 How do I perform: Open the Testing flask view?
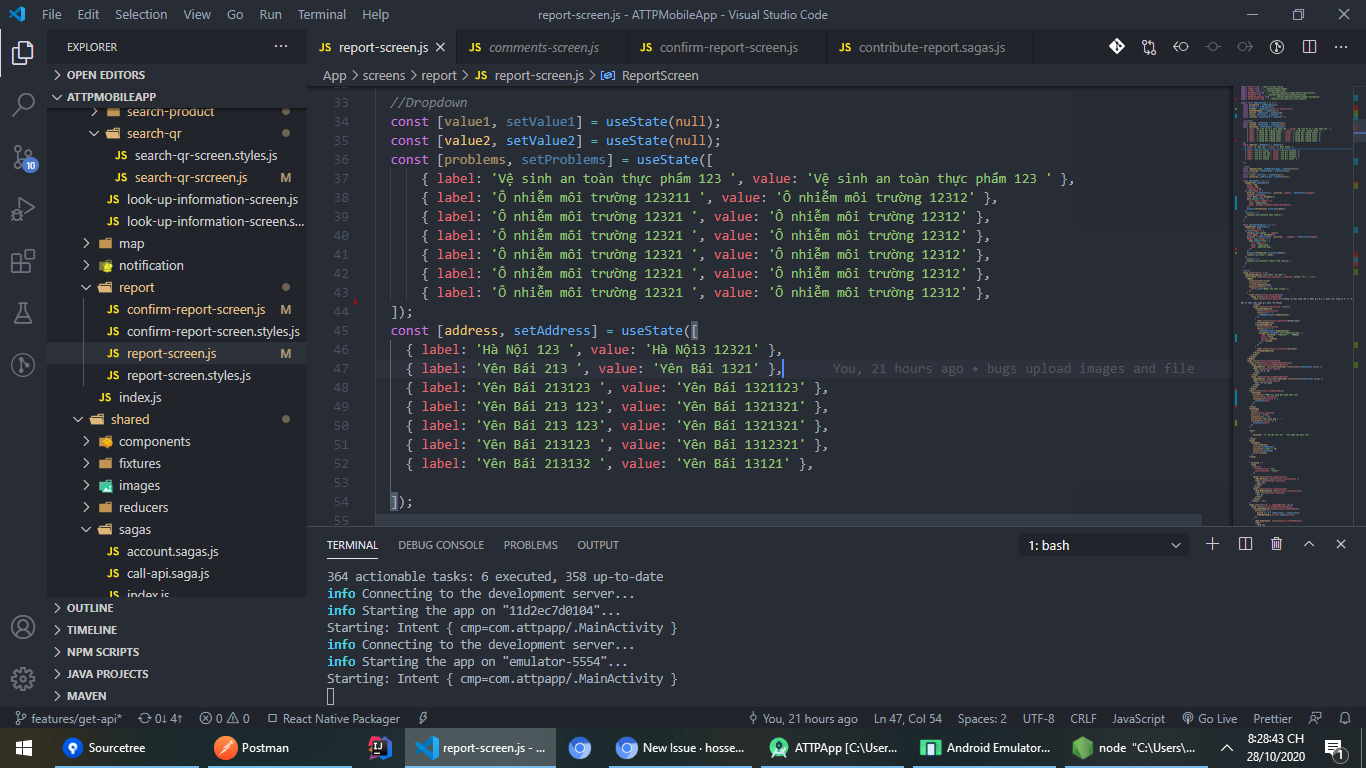click(23, 314)
